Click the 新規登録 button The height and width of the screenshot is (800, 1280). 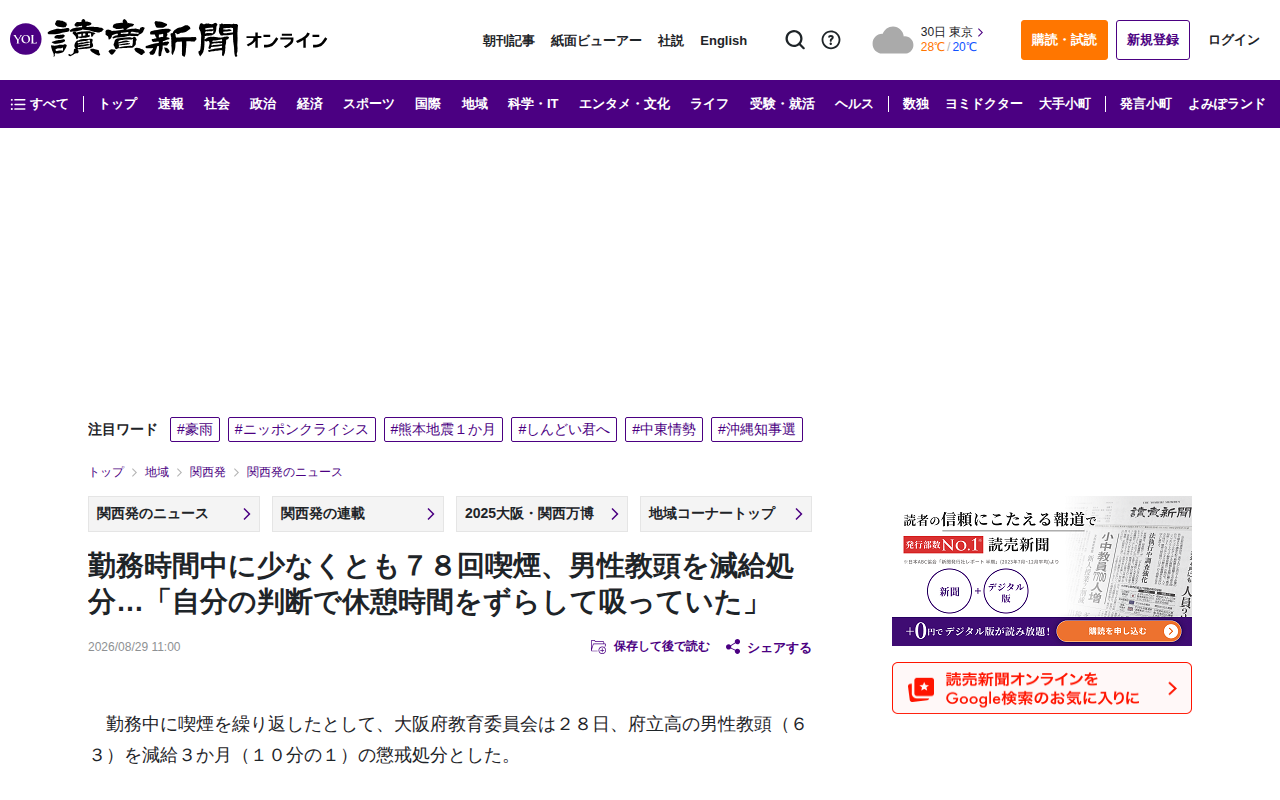click(x=1153, y=40)
